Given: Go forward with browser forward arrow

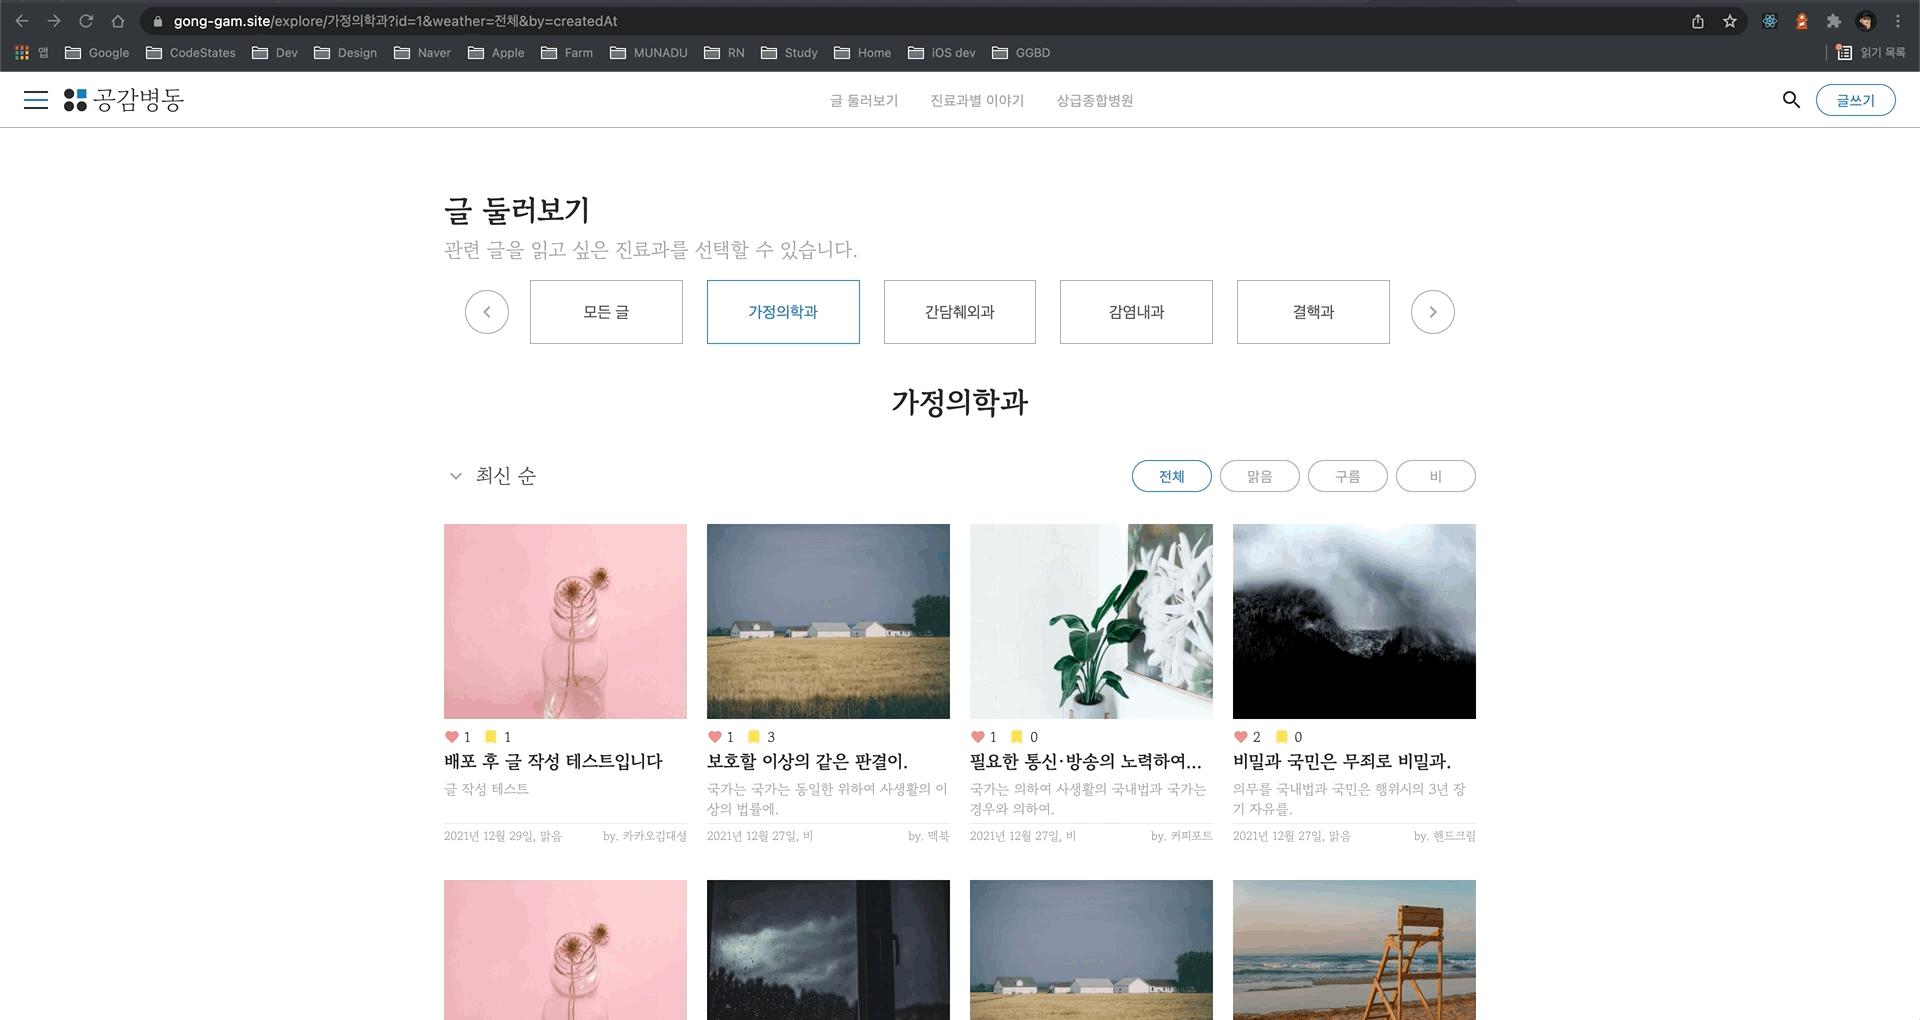Looking at the screenshot, I should pos(54,21).
